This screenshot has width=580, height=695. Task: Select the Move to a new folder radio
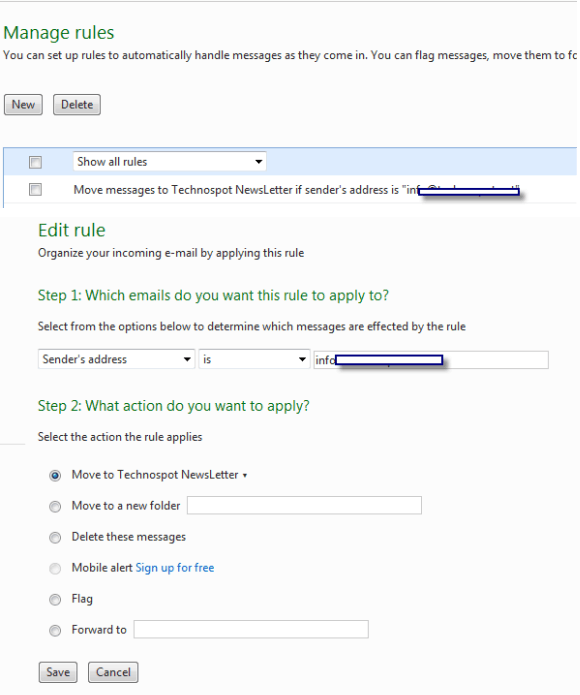coord(55,506)
